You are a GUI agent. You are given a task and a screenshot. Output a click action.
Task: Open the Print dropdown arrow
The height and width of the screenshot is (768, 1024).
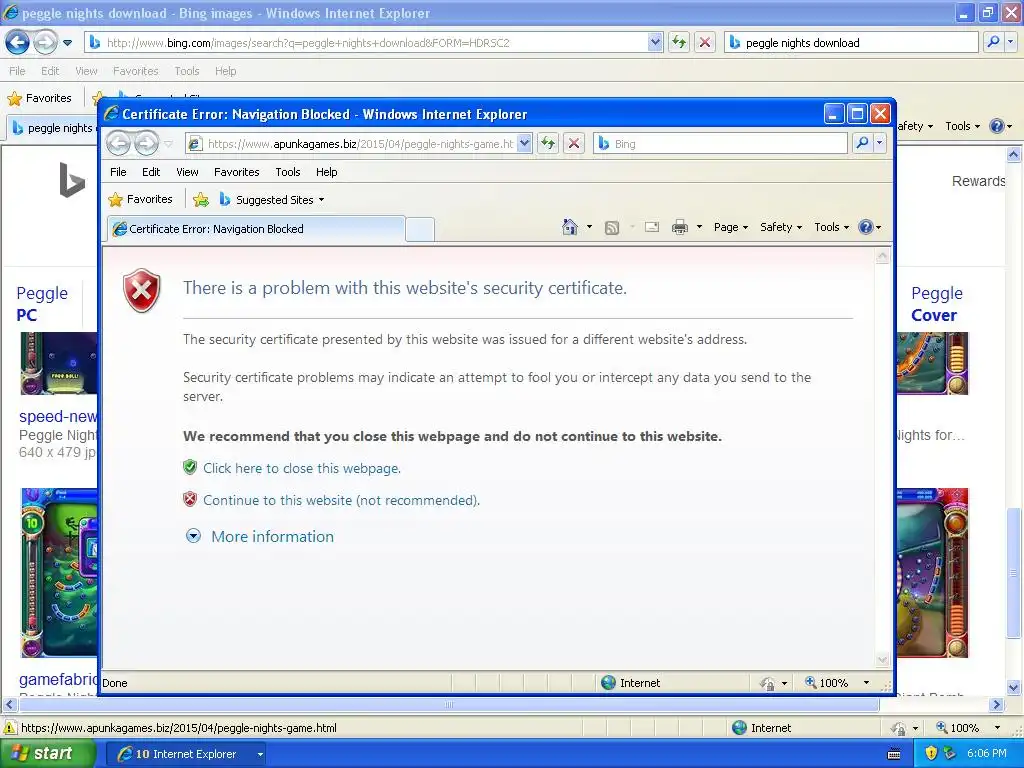click(699, 227)
